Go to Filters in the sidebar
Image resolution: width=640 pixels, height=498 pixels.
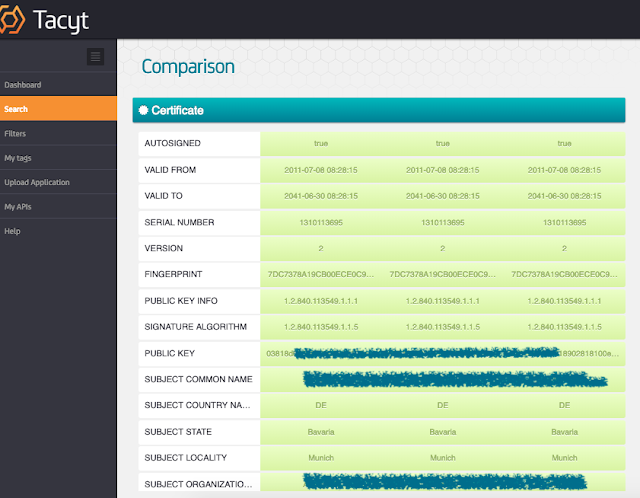point(15,133)
